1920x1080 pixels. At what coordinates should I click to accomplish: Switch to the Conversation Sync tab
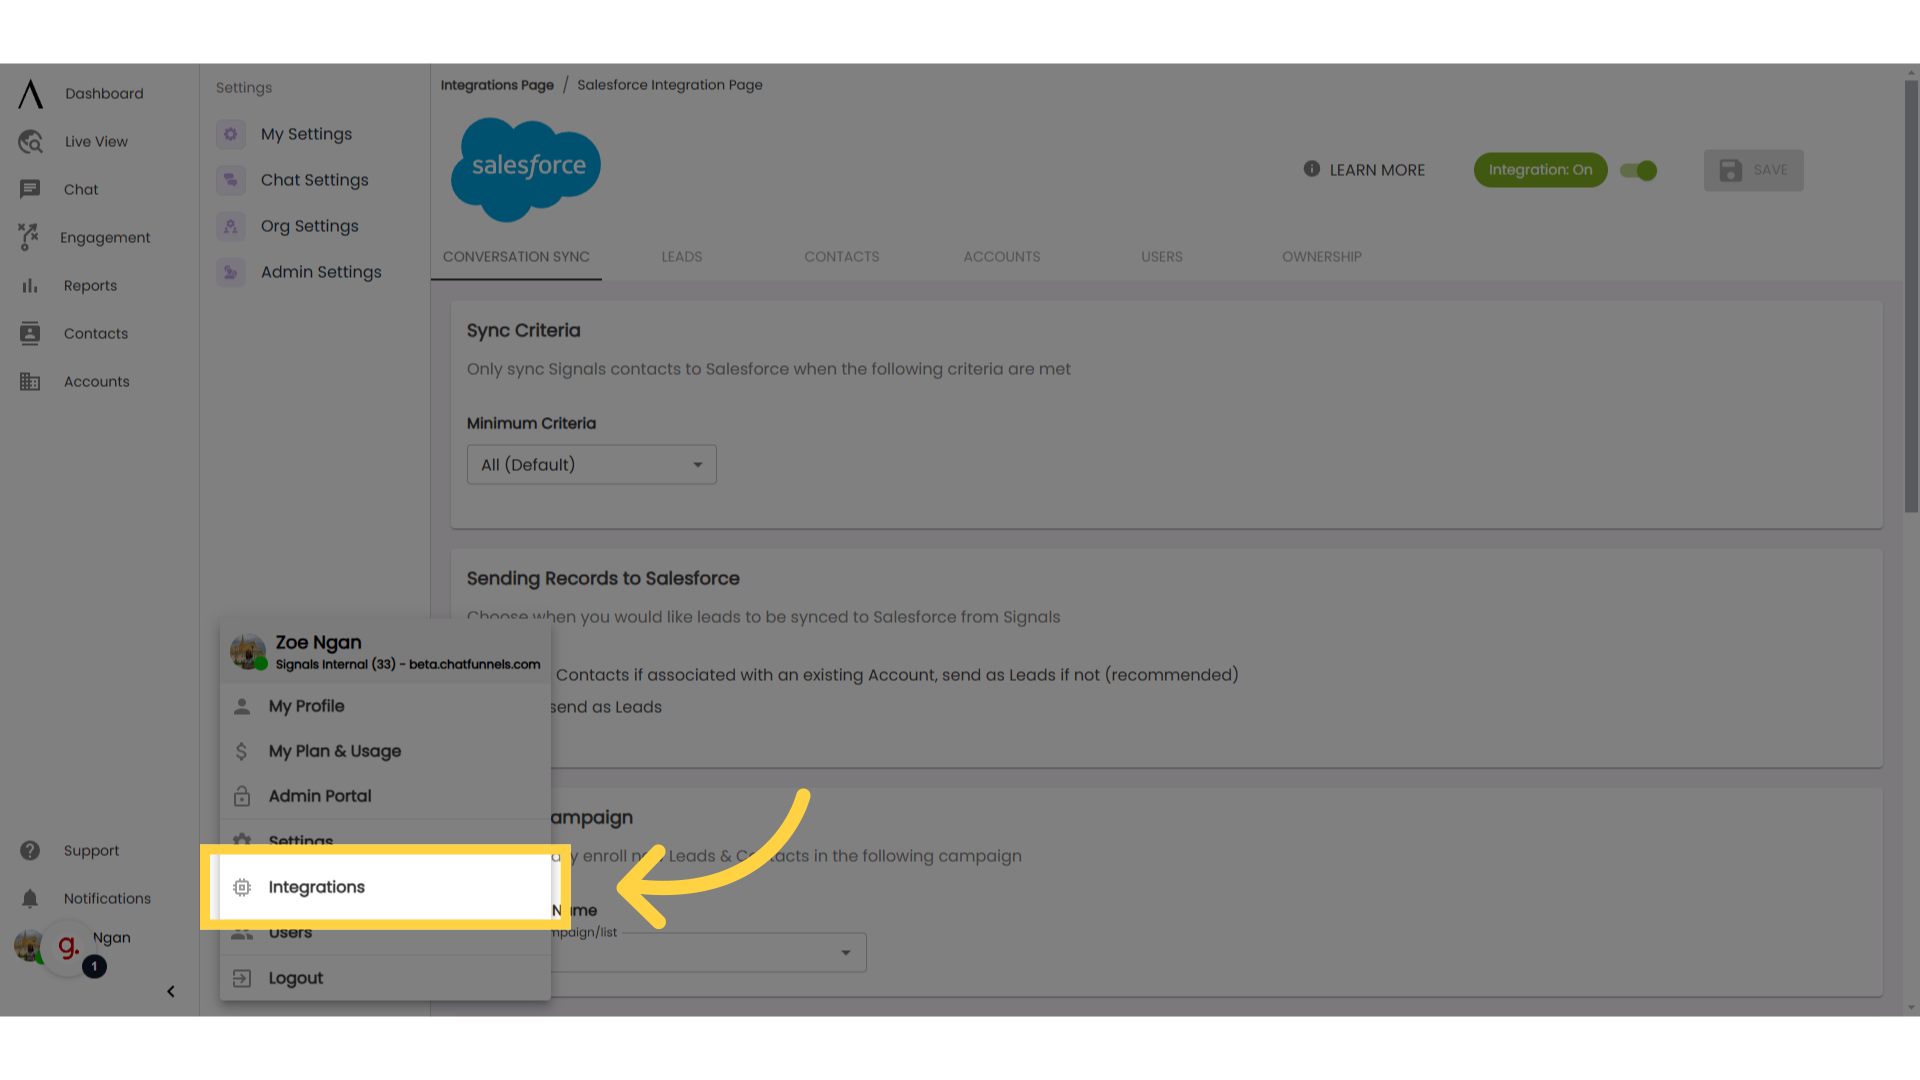tap(516, 257)
